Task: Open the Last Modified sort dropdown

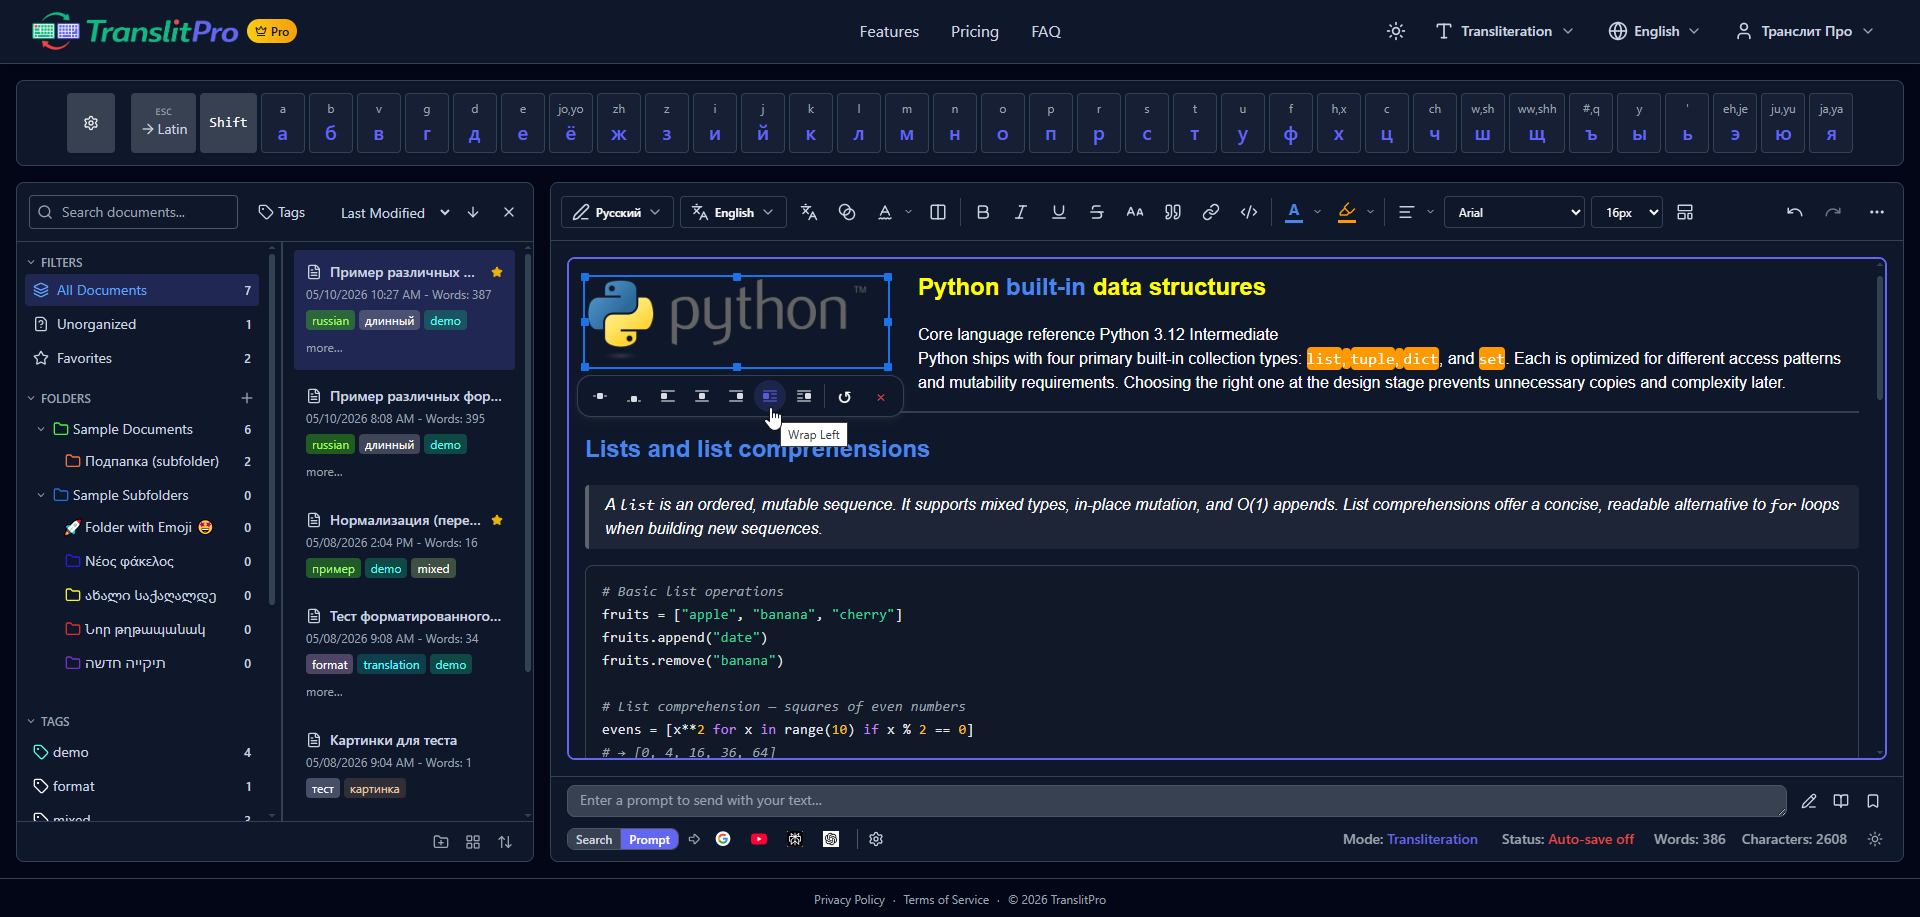Action: (395, 212)
